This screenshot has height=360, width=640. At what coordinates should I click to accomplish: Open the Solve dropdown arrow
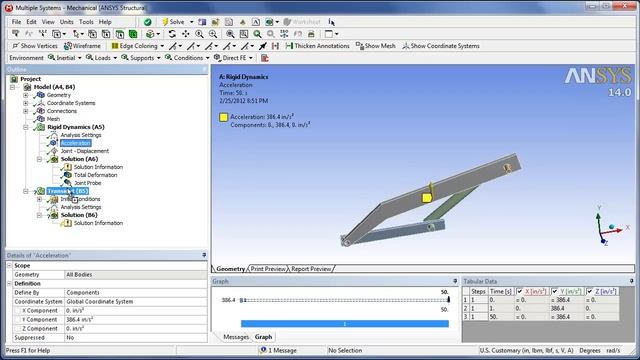tap(191, 22)
